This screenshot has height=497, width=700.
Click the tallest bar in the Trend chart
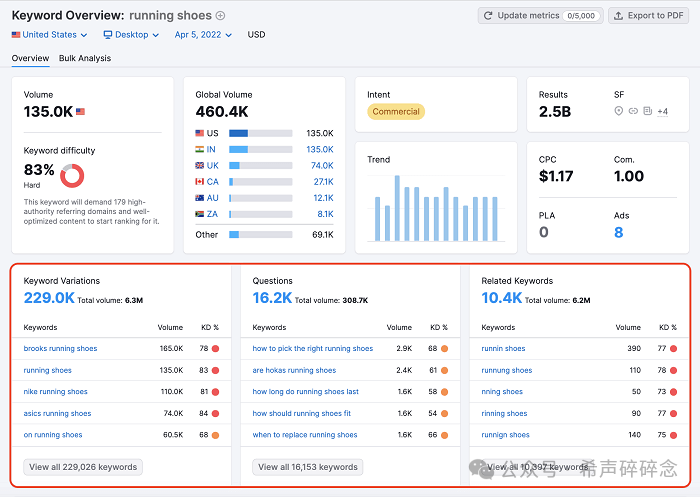(397, 209)
